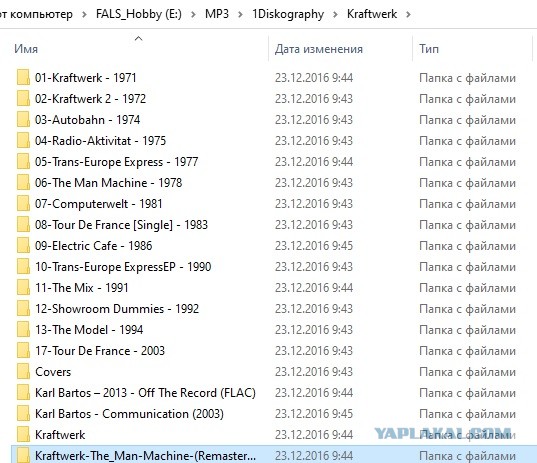537x463 pixels.
Task: Select folder name 04-Radio-Aktivitat - 1975
Action: (100, 141)
